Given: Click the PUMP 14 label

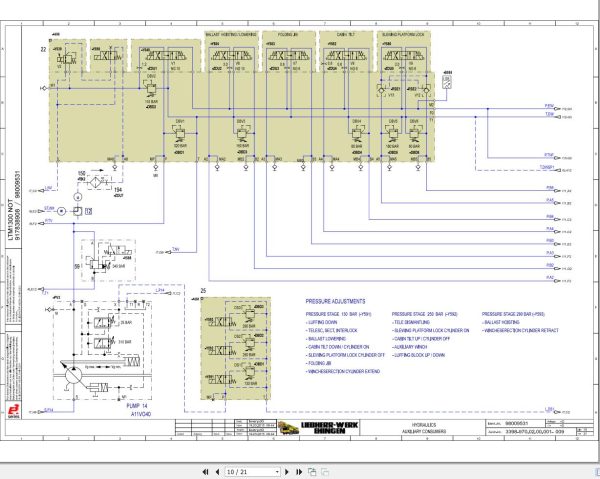Looking at the screenshot, I should tap(137, 406).
